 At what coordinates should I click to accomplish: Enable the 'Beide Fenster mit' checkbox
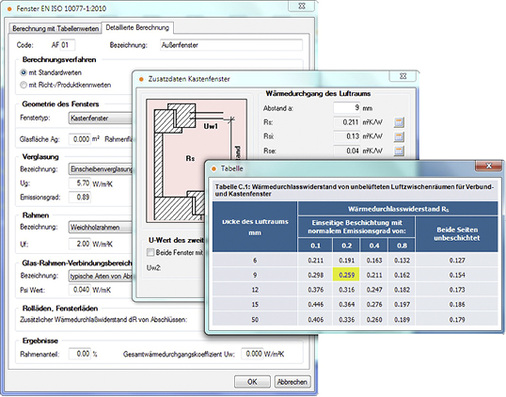tap(151, 252)
